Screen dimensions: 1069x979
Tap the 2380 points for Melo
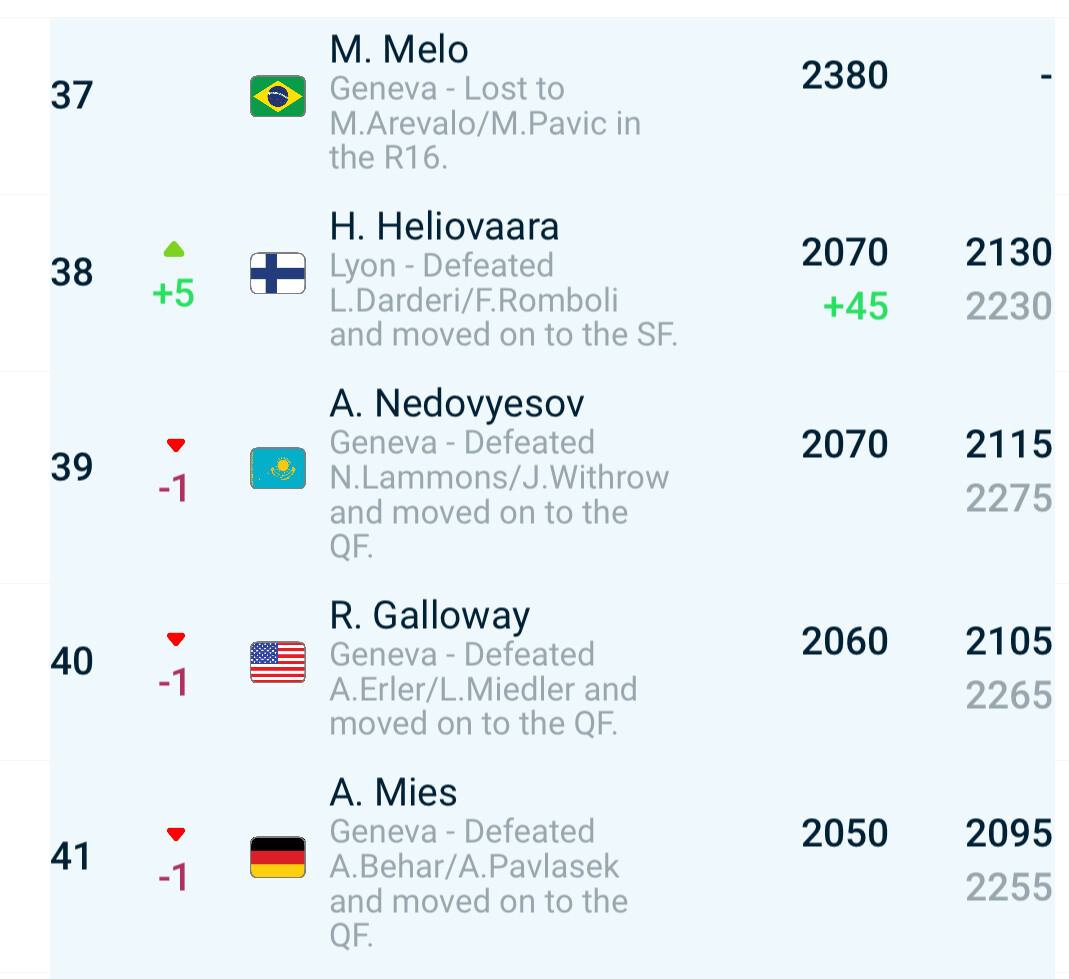point(845,75)
